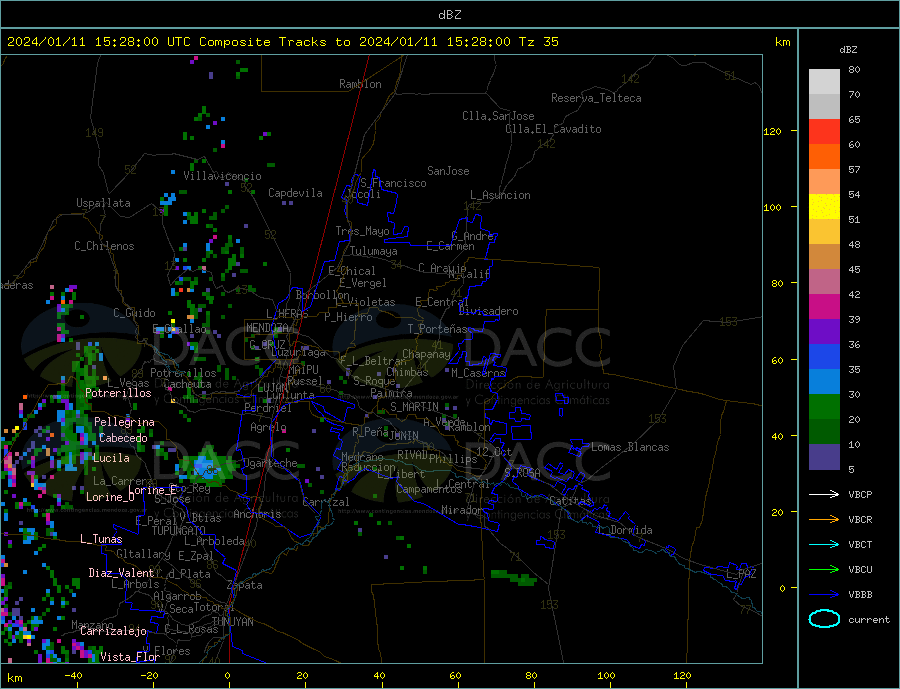
Task: Click the orange VBCR arrow icon
Action: [824, 520]
